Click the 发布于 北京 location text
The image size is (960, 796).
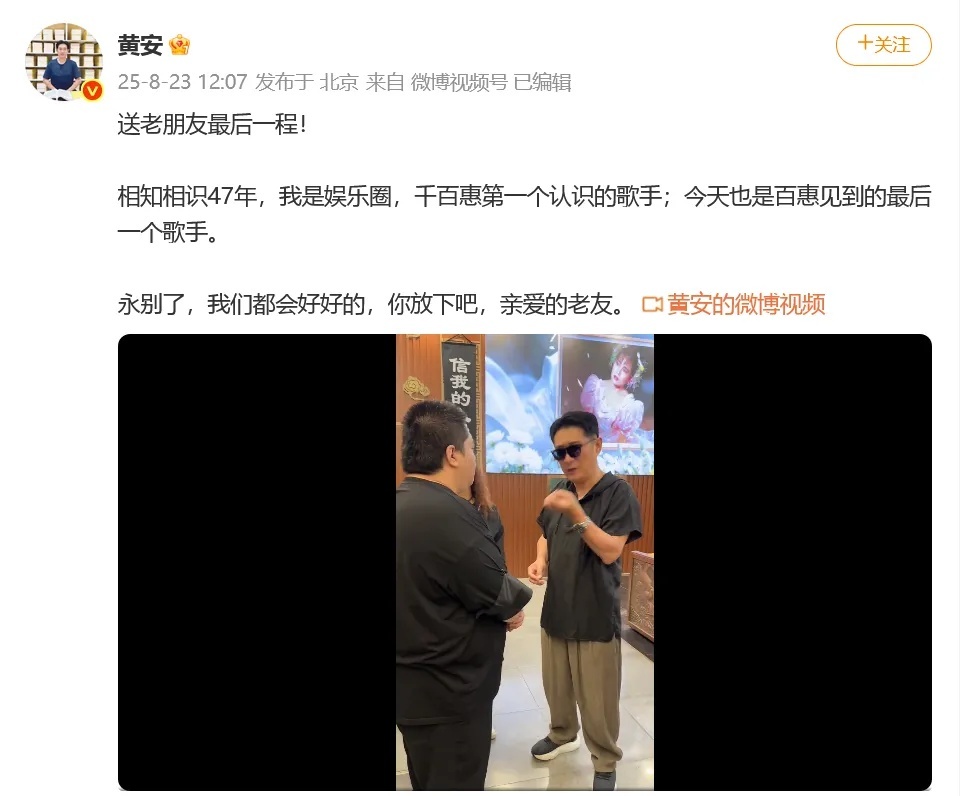coord(306,82)
